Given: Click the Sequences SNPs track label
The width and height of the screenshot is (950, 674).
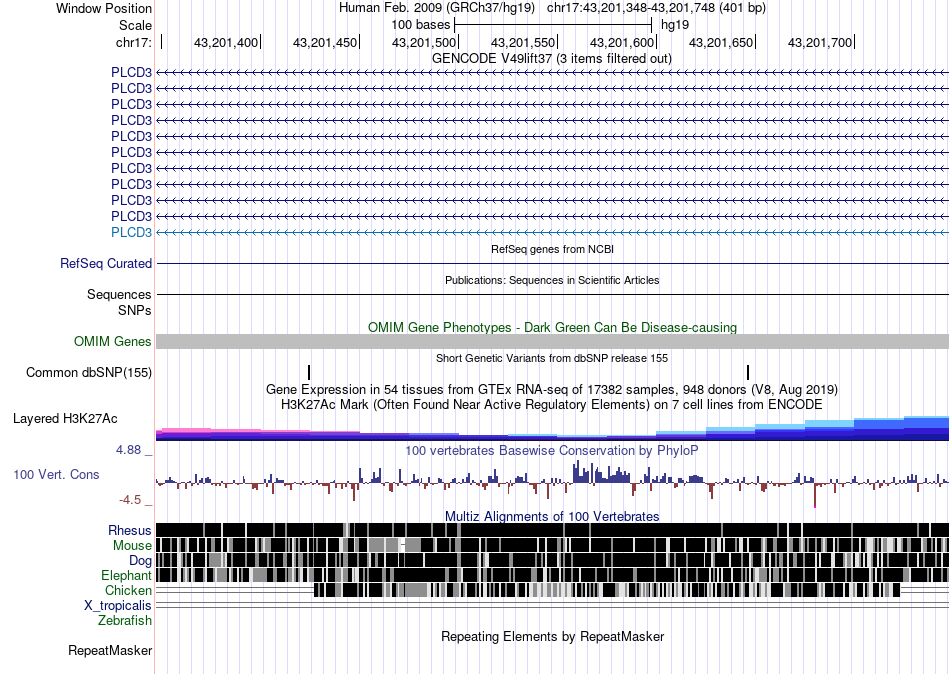Looking at the screenshot, I should tap(119, 302).
